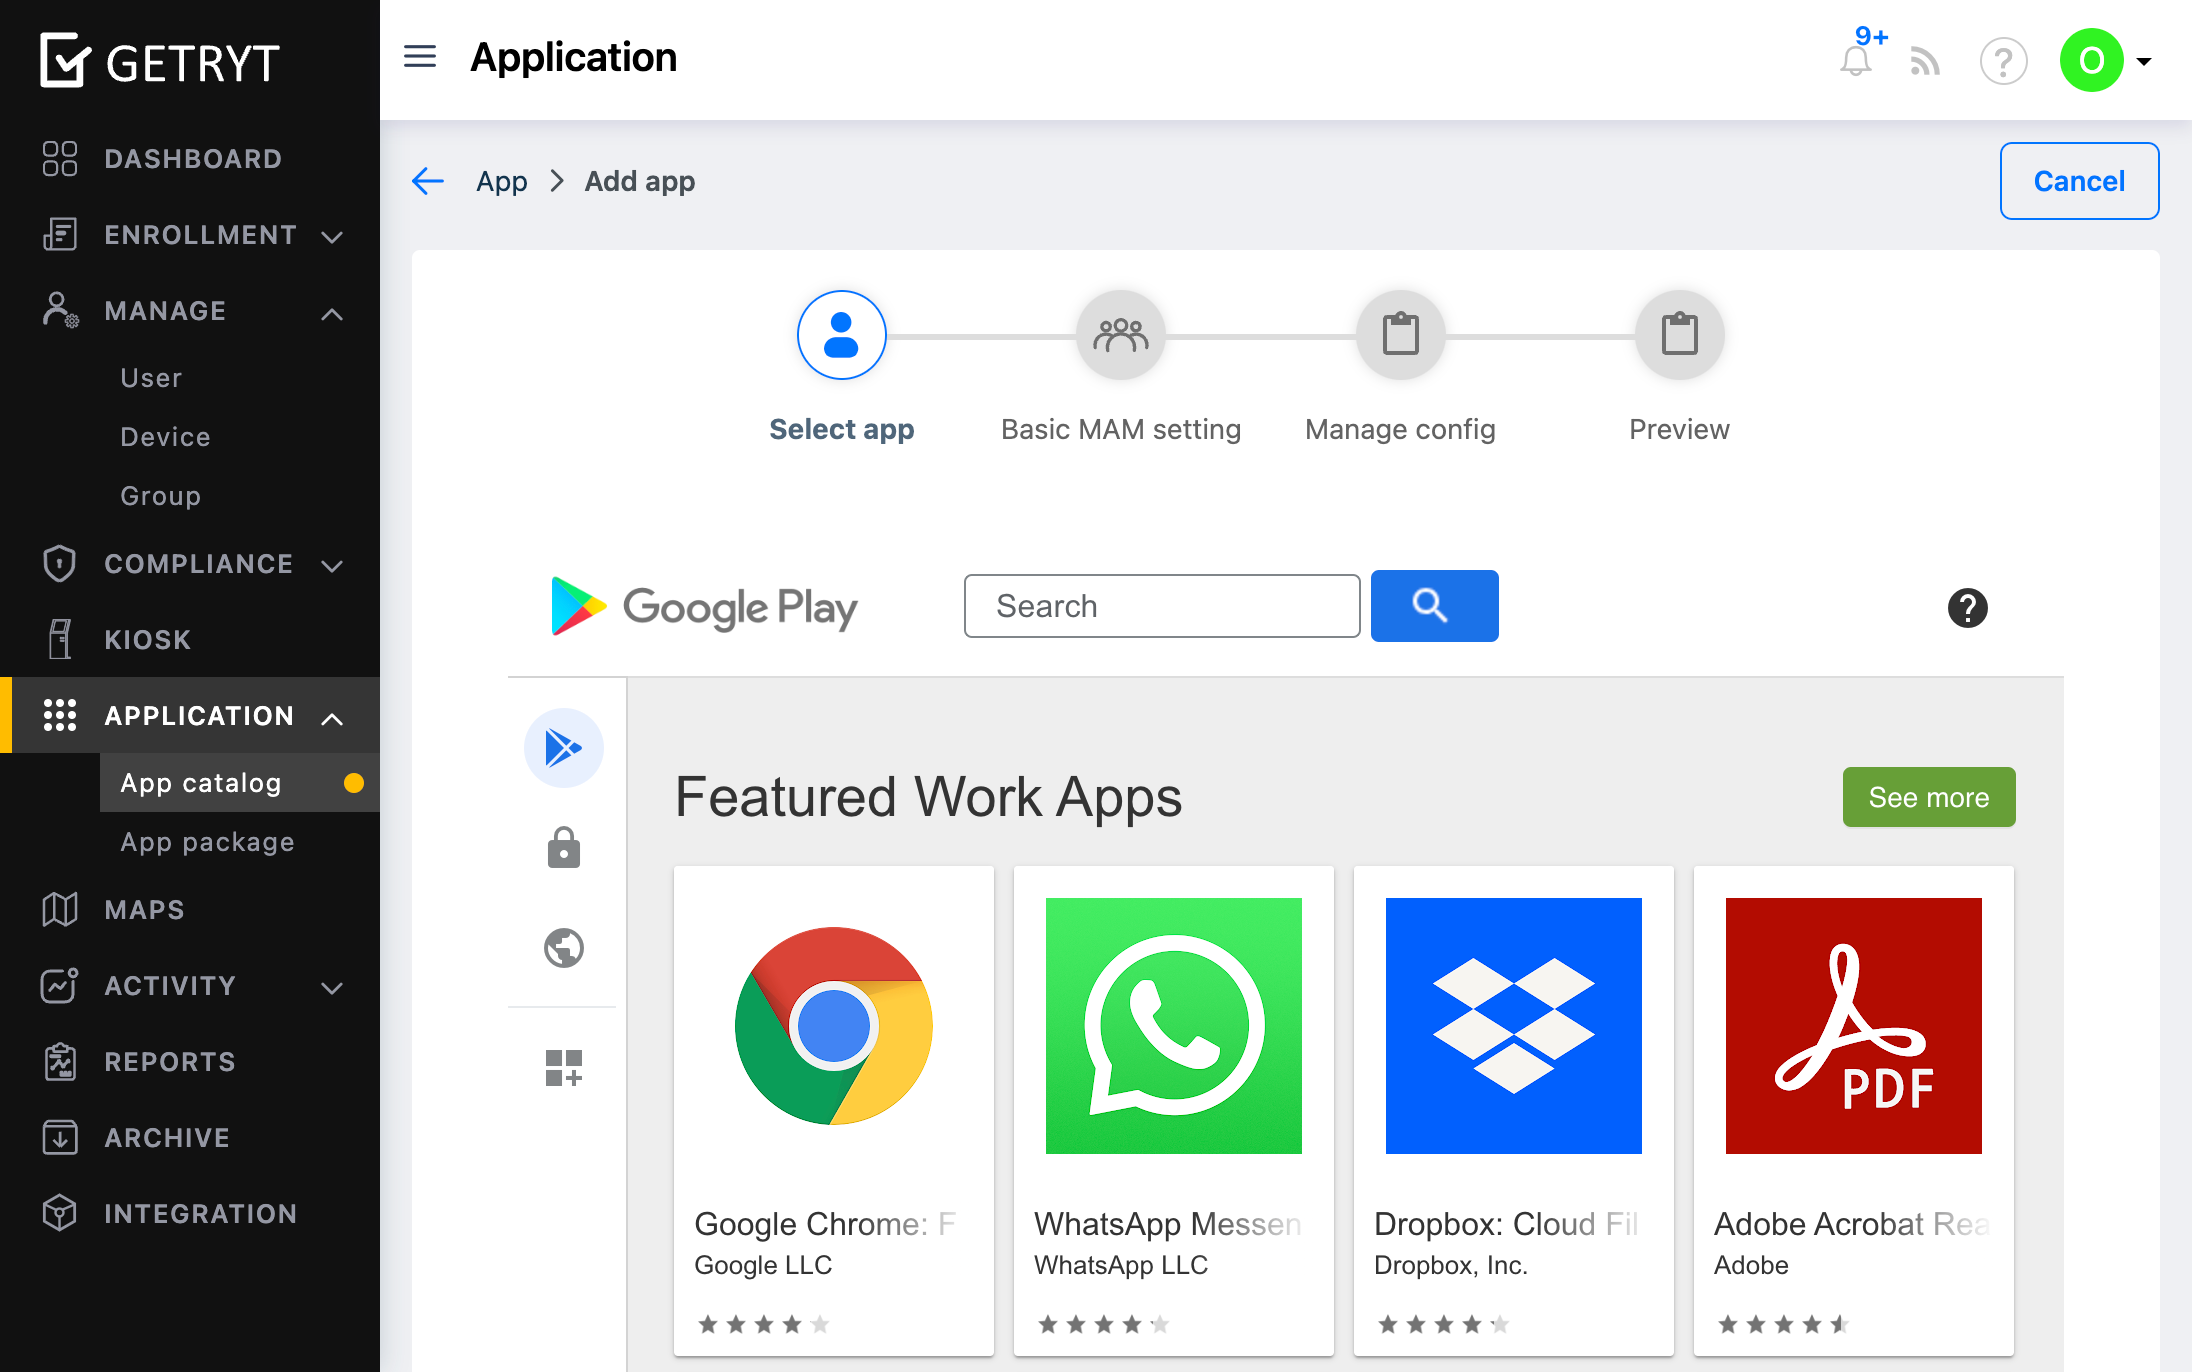Open the Google Chrome app card
Image resolution: width=2192 pixels, height=1372 pixels.
[x=834, y=1111]
